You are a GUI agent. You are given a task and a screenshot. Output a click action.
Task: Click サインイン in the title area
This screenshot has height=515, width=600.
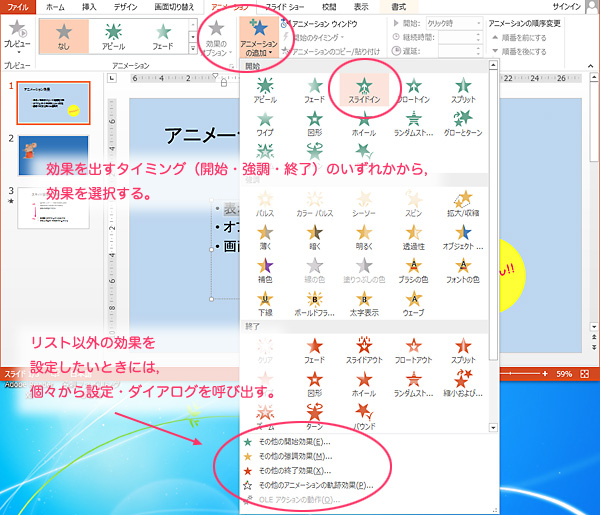[x=567, y=7]
